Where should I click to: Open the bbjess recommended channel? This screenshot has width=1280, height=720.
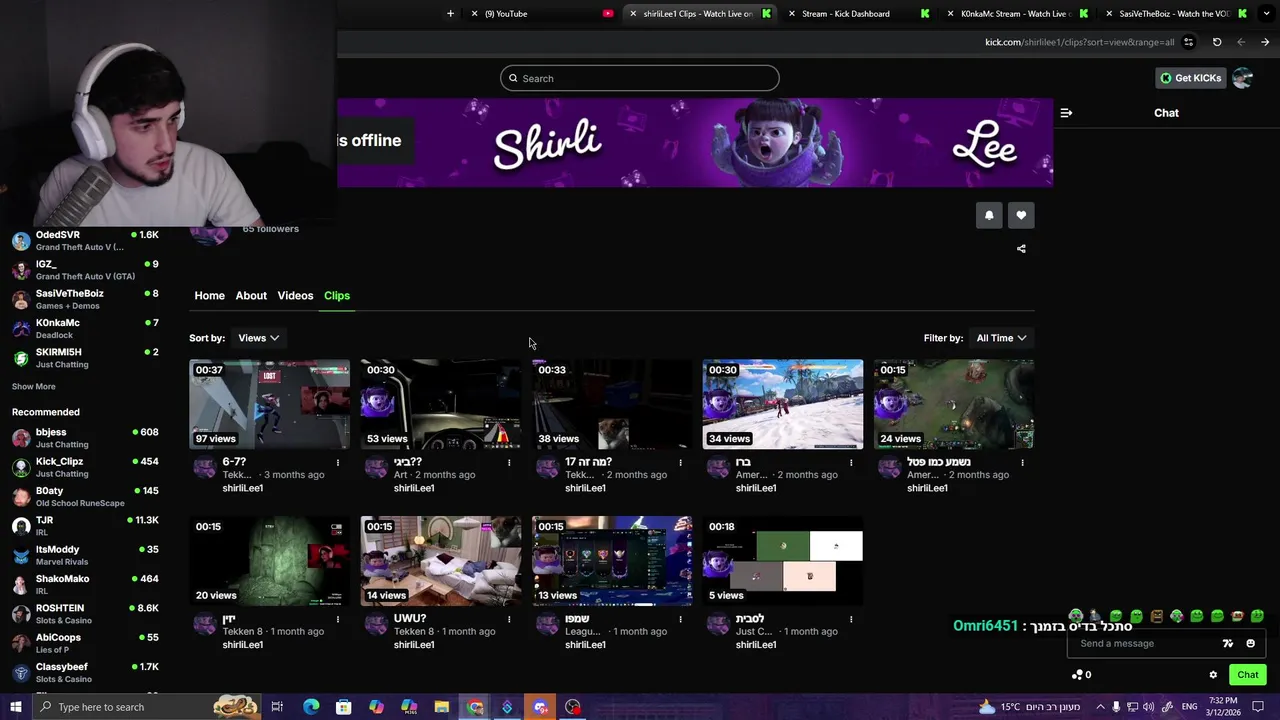85,438
